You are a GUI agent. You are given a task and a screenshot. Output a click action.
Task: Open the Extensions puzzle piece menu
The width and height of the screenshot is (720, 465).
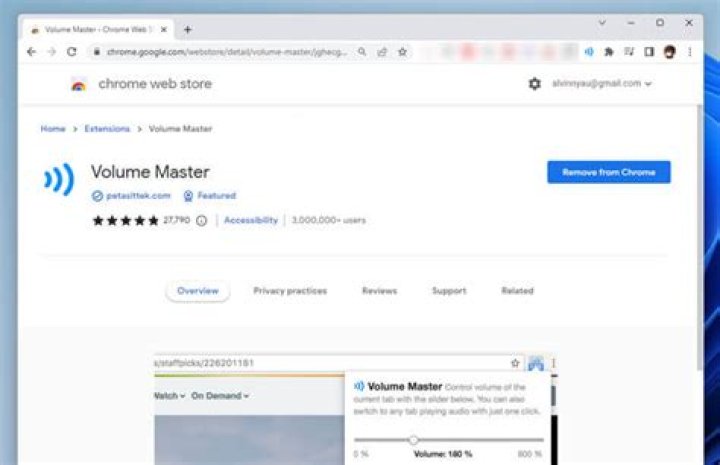pos(609,52)
